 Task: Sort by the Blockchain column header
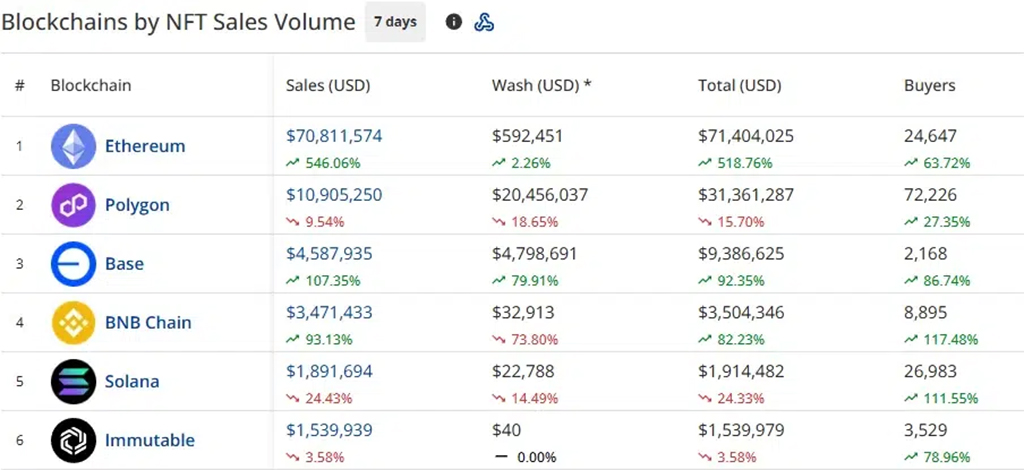click(91, 86)
